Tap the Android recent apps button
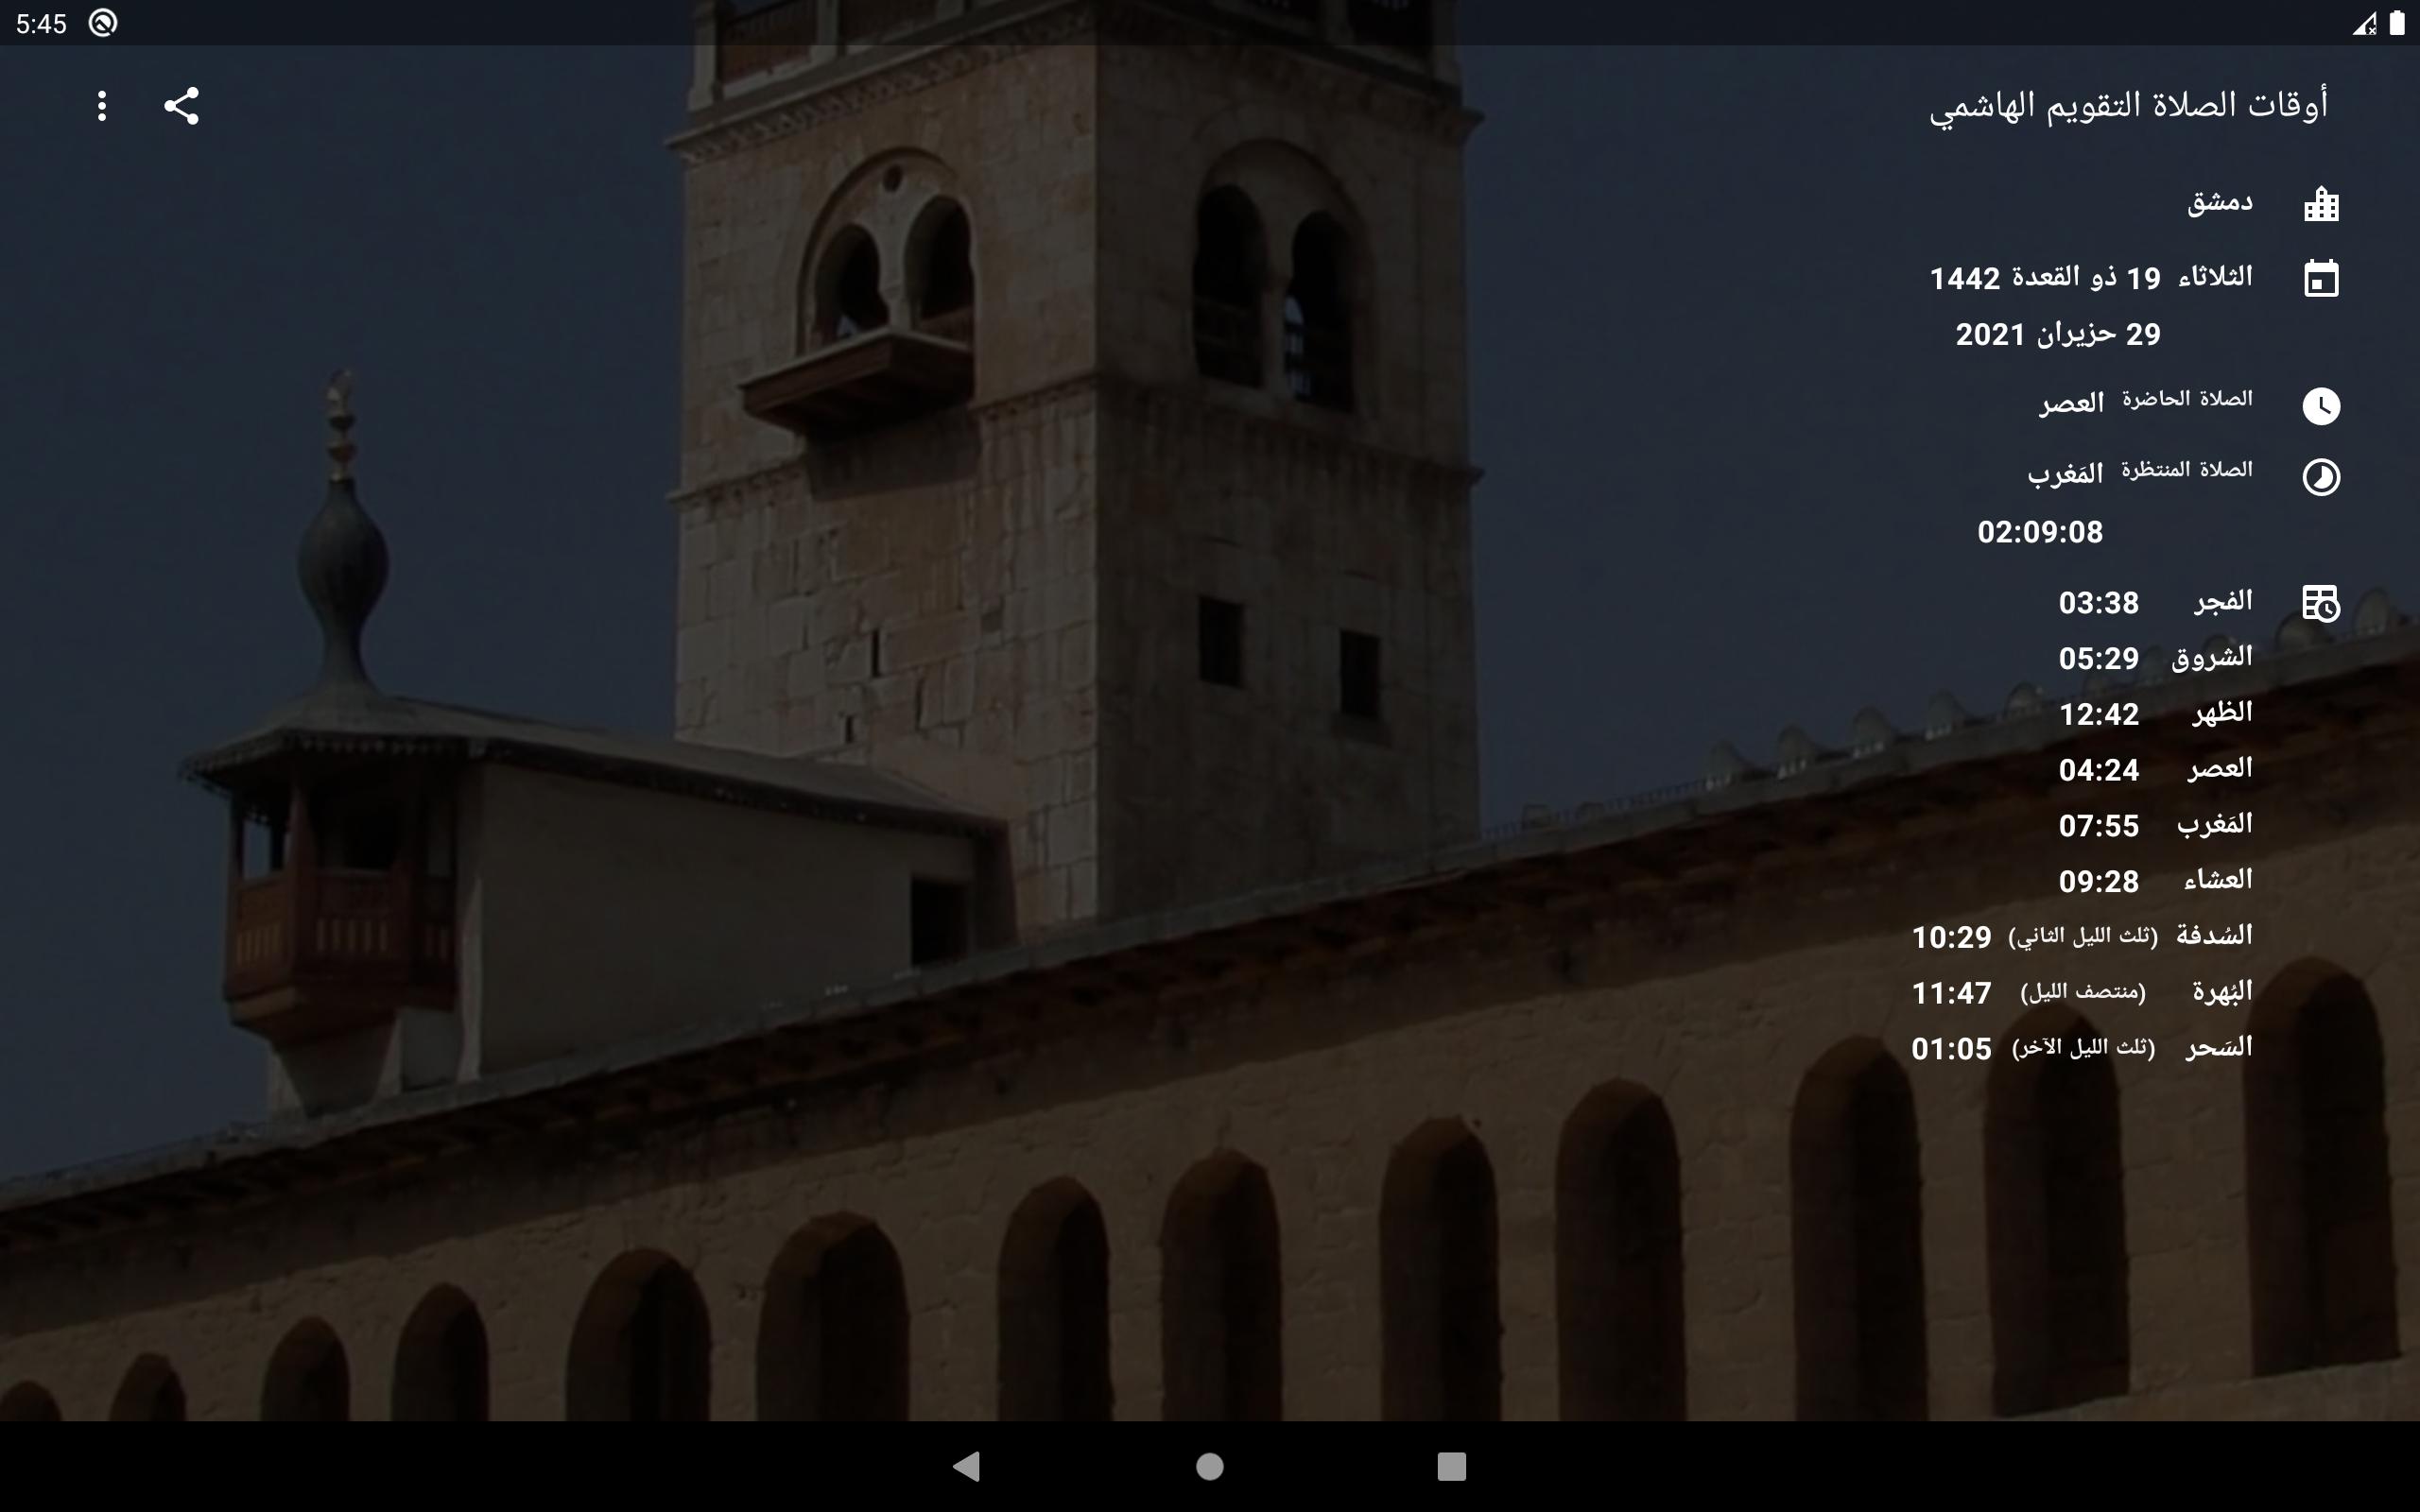Viewport: 2420px width, 1512px height. pyautogui.click(x=1452, y=1466)
